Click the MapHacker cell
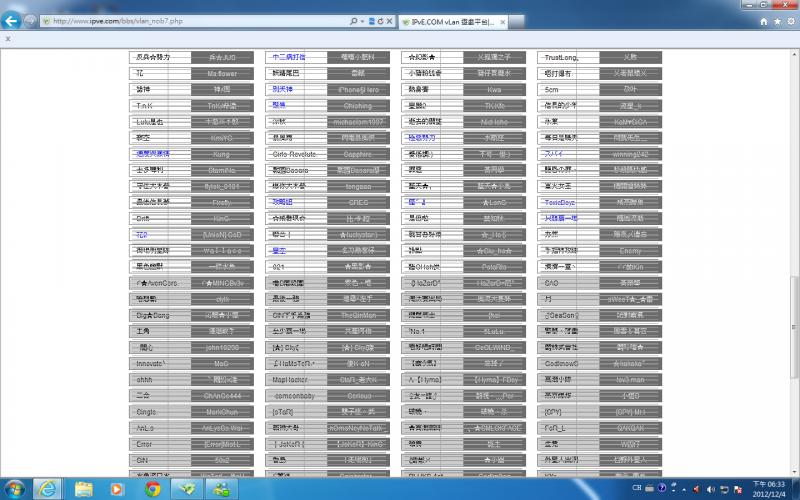The height and width of the screenshot is (500, 800). pyautogui.click(x=296, y=380)
